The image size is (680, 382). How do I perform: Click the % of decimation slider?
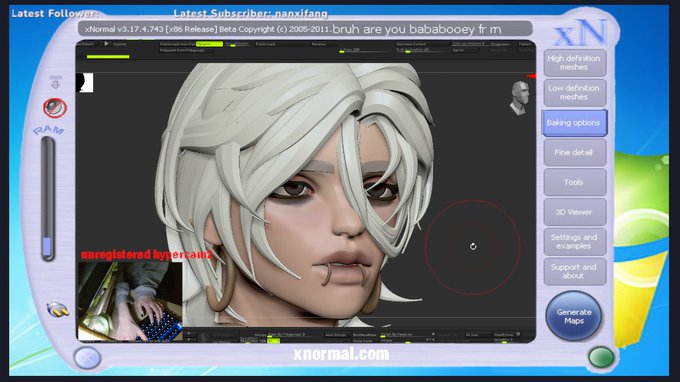point(421,50)
